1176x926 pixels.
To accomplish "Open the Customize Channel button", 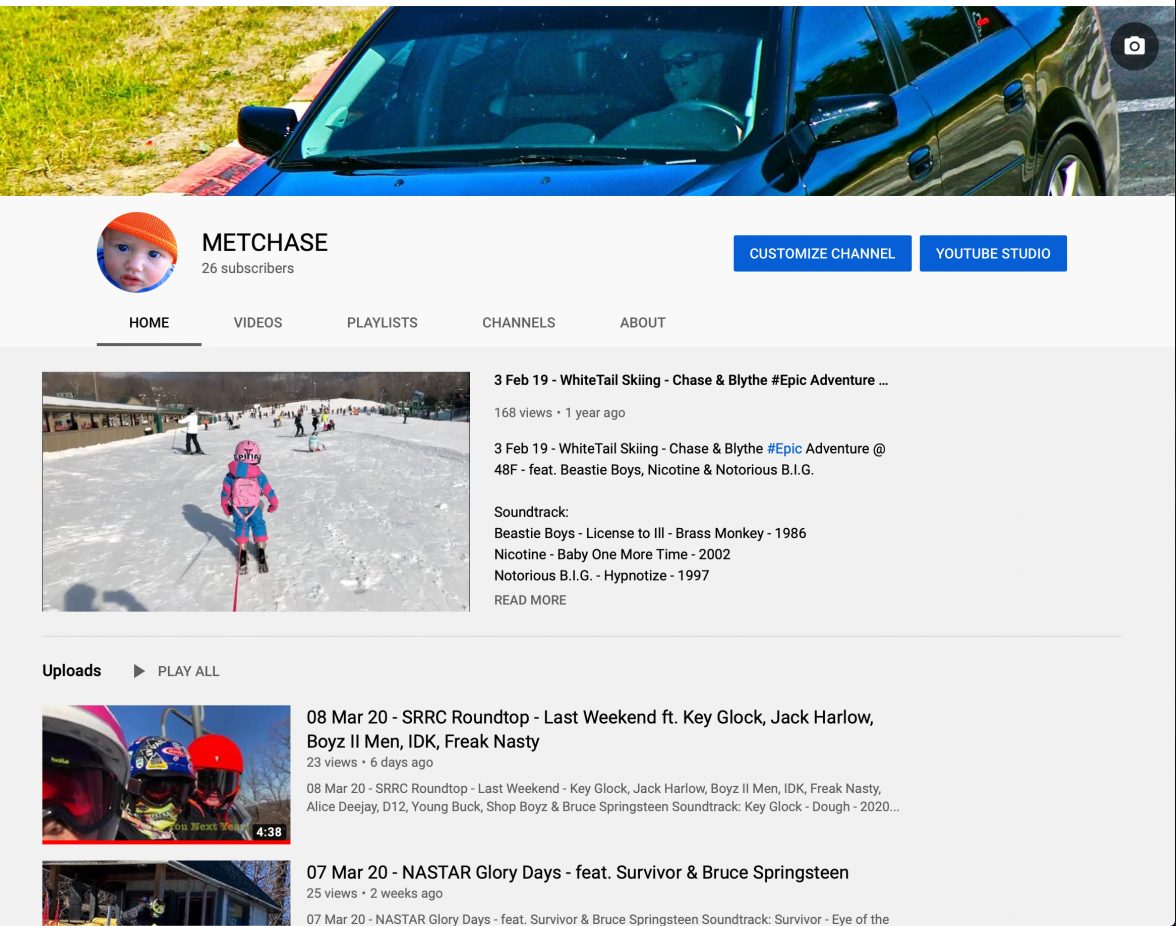I will 822,254.
